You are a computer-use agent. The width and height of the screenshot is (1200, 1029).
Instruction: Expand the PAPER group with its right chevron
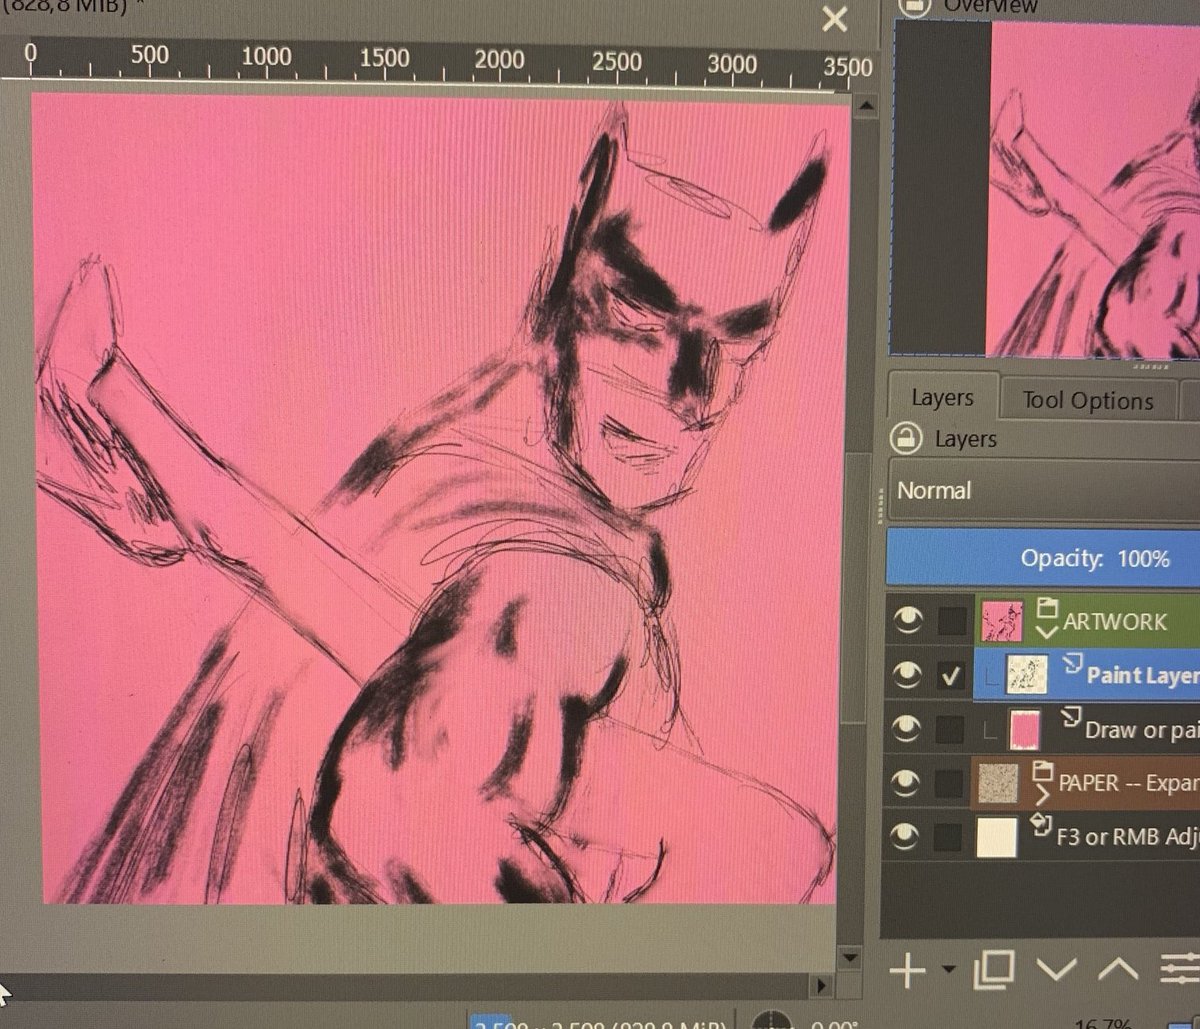(x=1043, y=795)
